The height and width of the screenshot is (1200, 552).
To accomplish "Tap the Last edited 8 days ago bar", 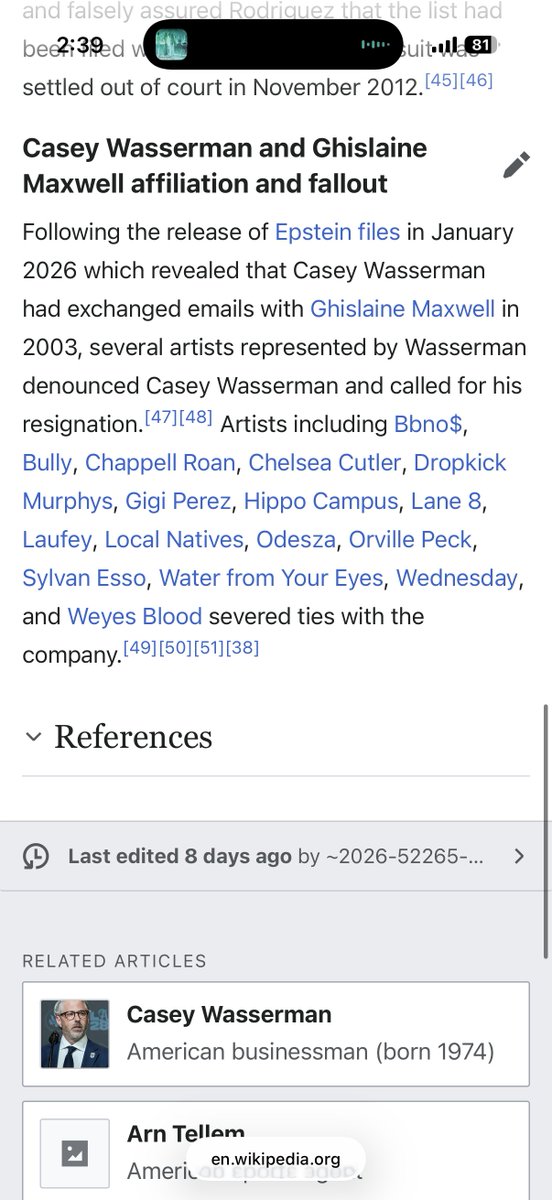I will click(x=276, y=856).
